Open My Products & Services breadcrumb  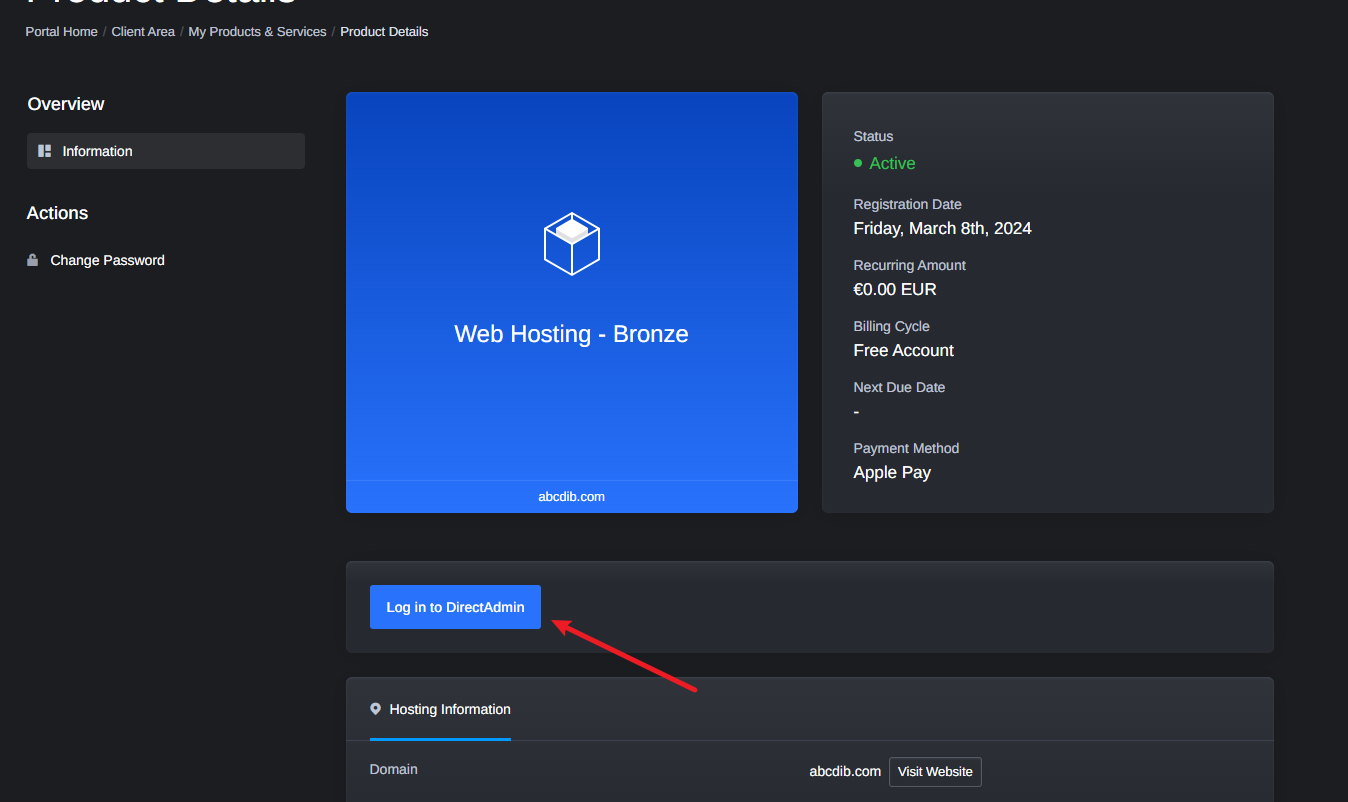(257, 32)
